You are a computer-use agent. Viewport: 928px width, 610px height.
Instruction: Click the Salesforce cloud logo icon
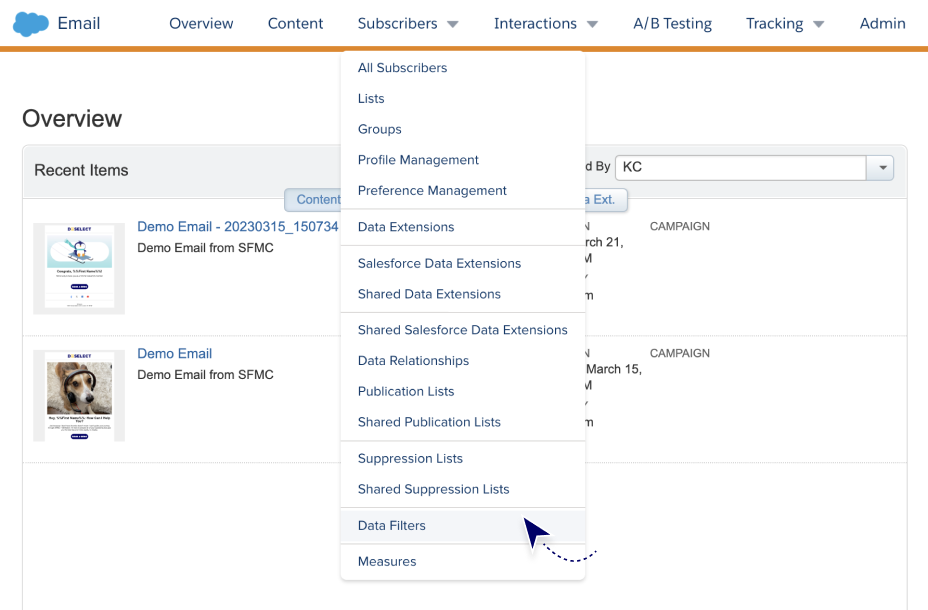pyautogui.click(x=31, y=23)
